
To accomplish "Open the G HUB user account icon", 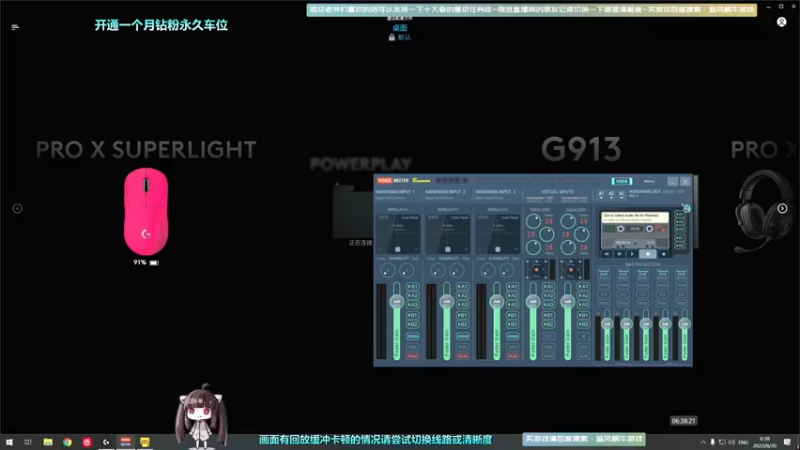I will 781,22.
